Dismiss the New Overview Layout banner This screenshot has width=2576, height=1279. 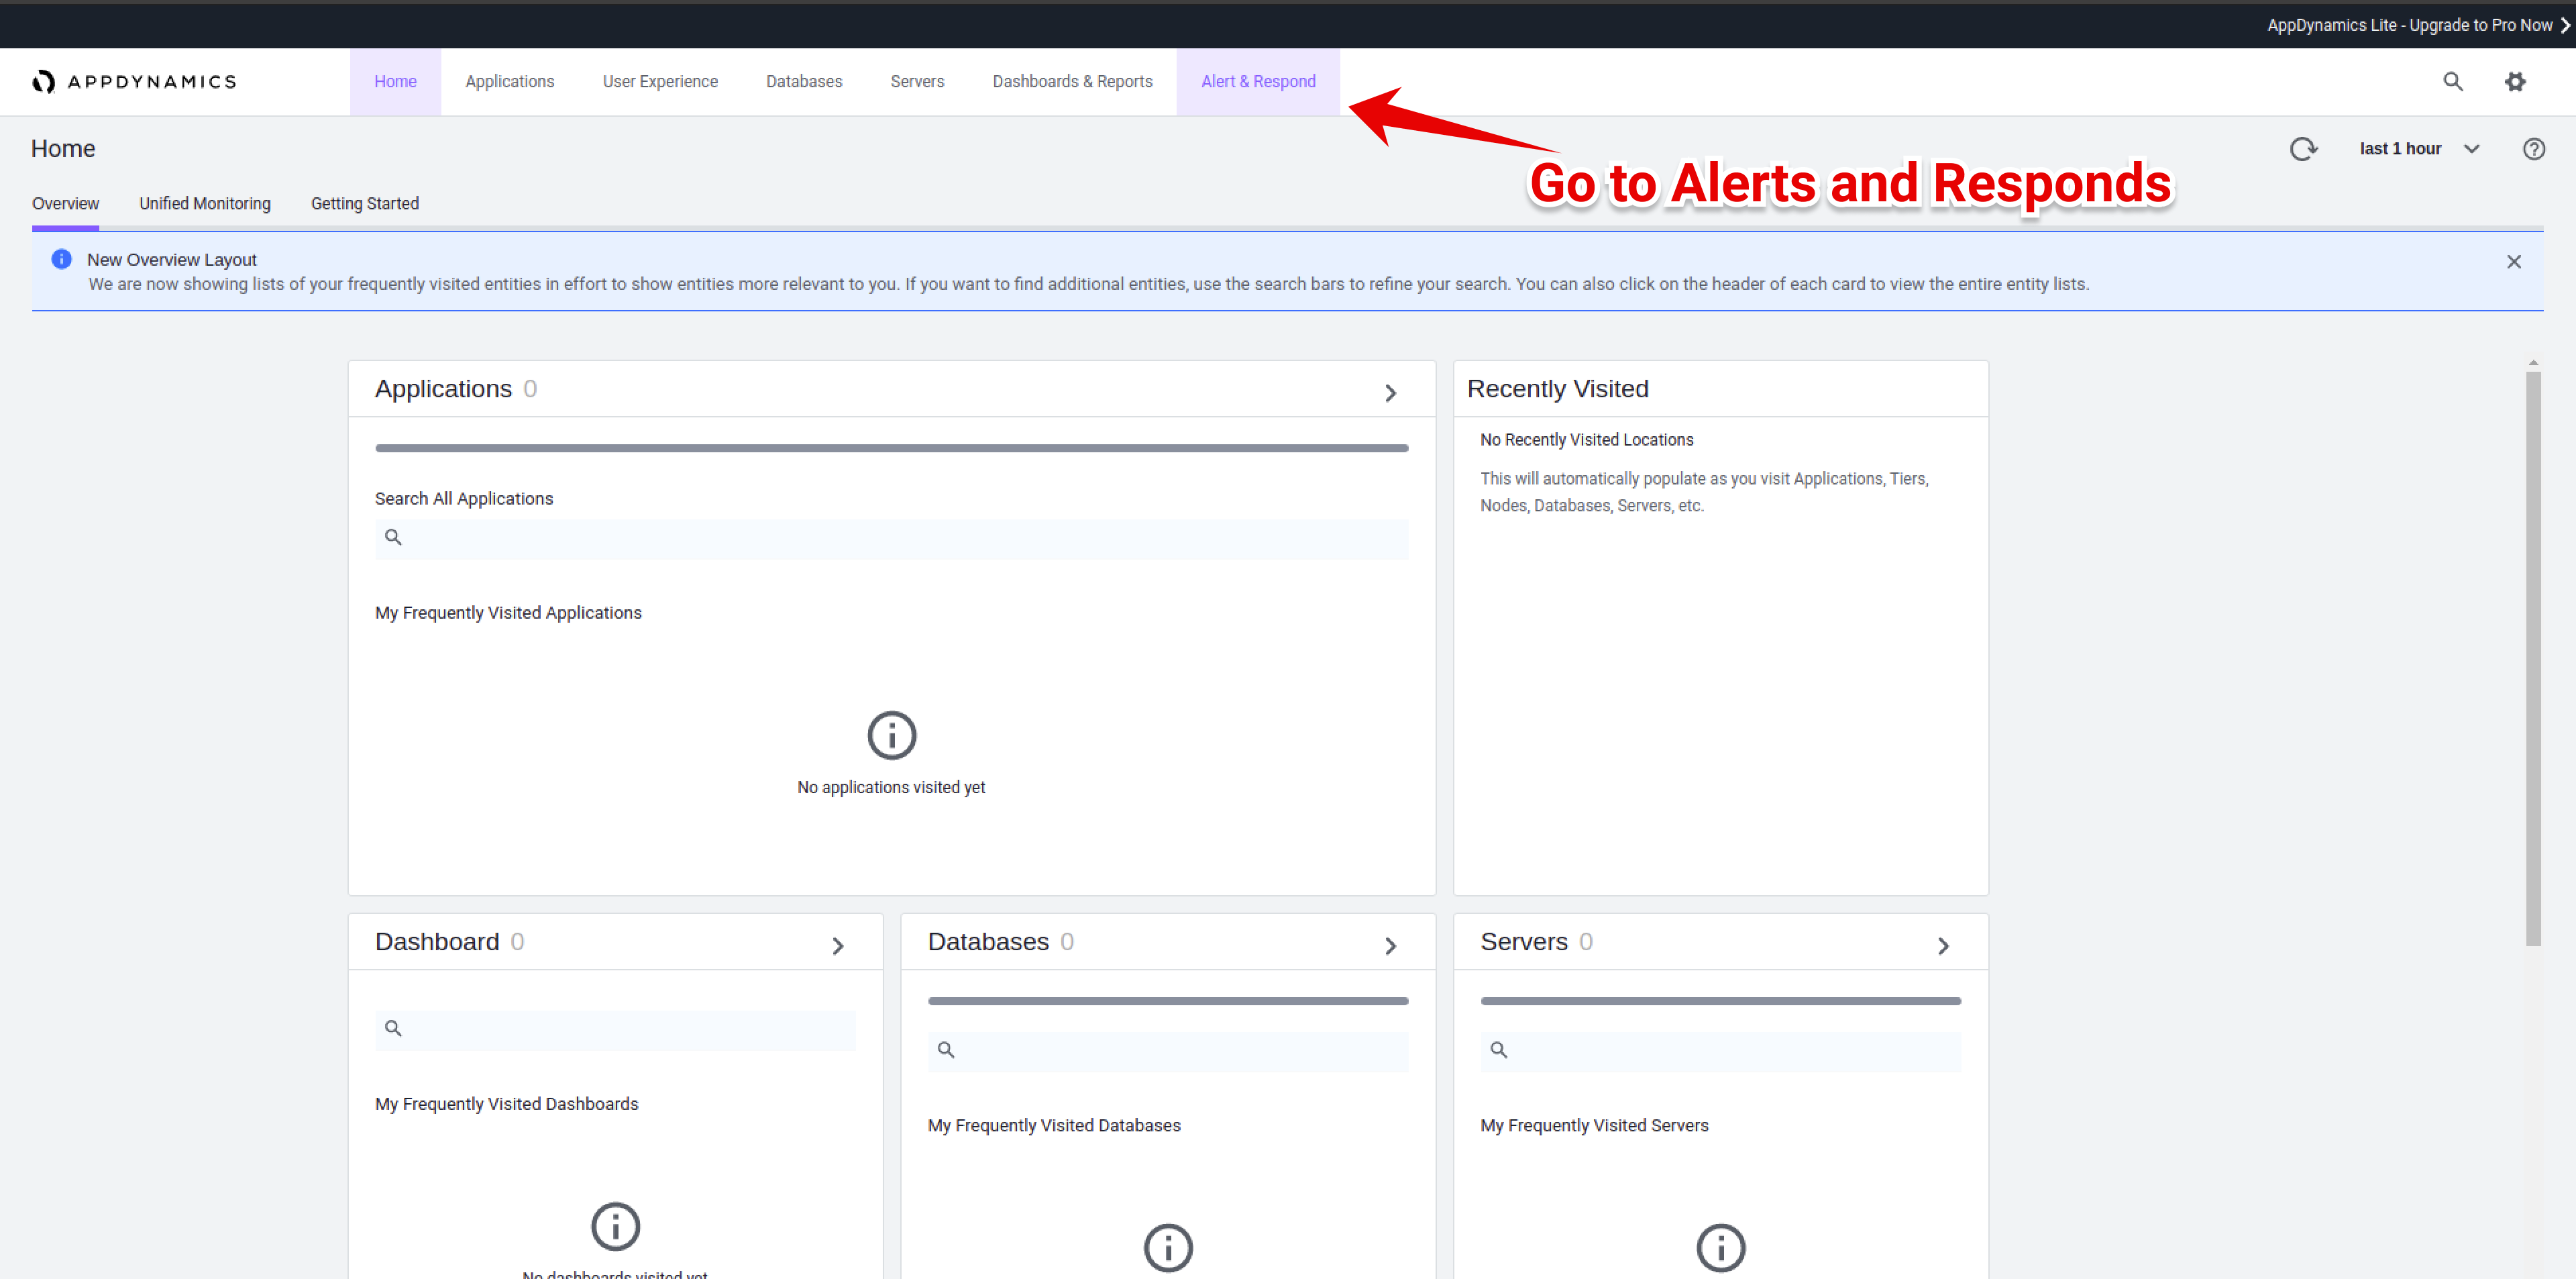2513,262
